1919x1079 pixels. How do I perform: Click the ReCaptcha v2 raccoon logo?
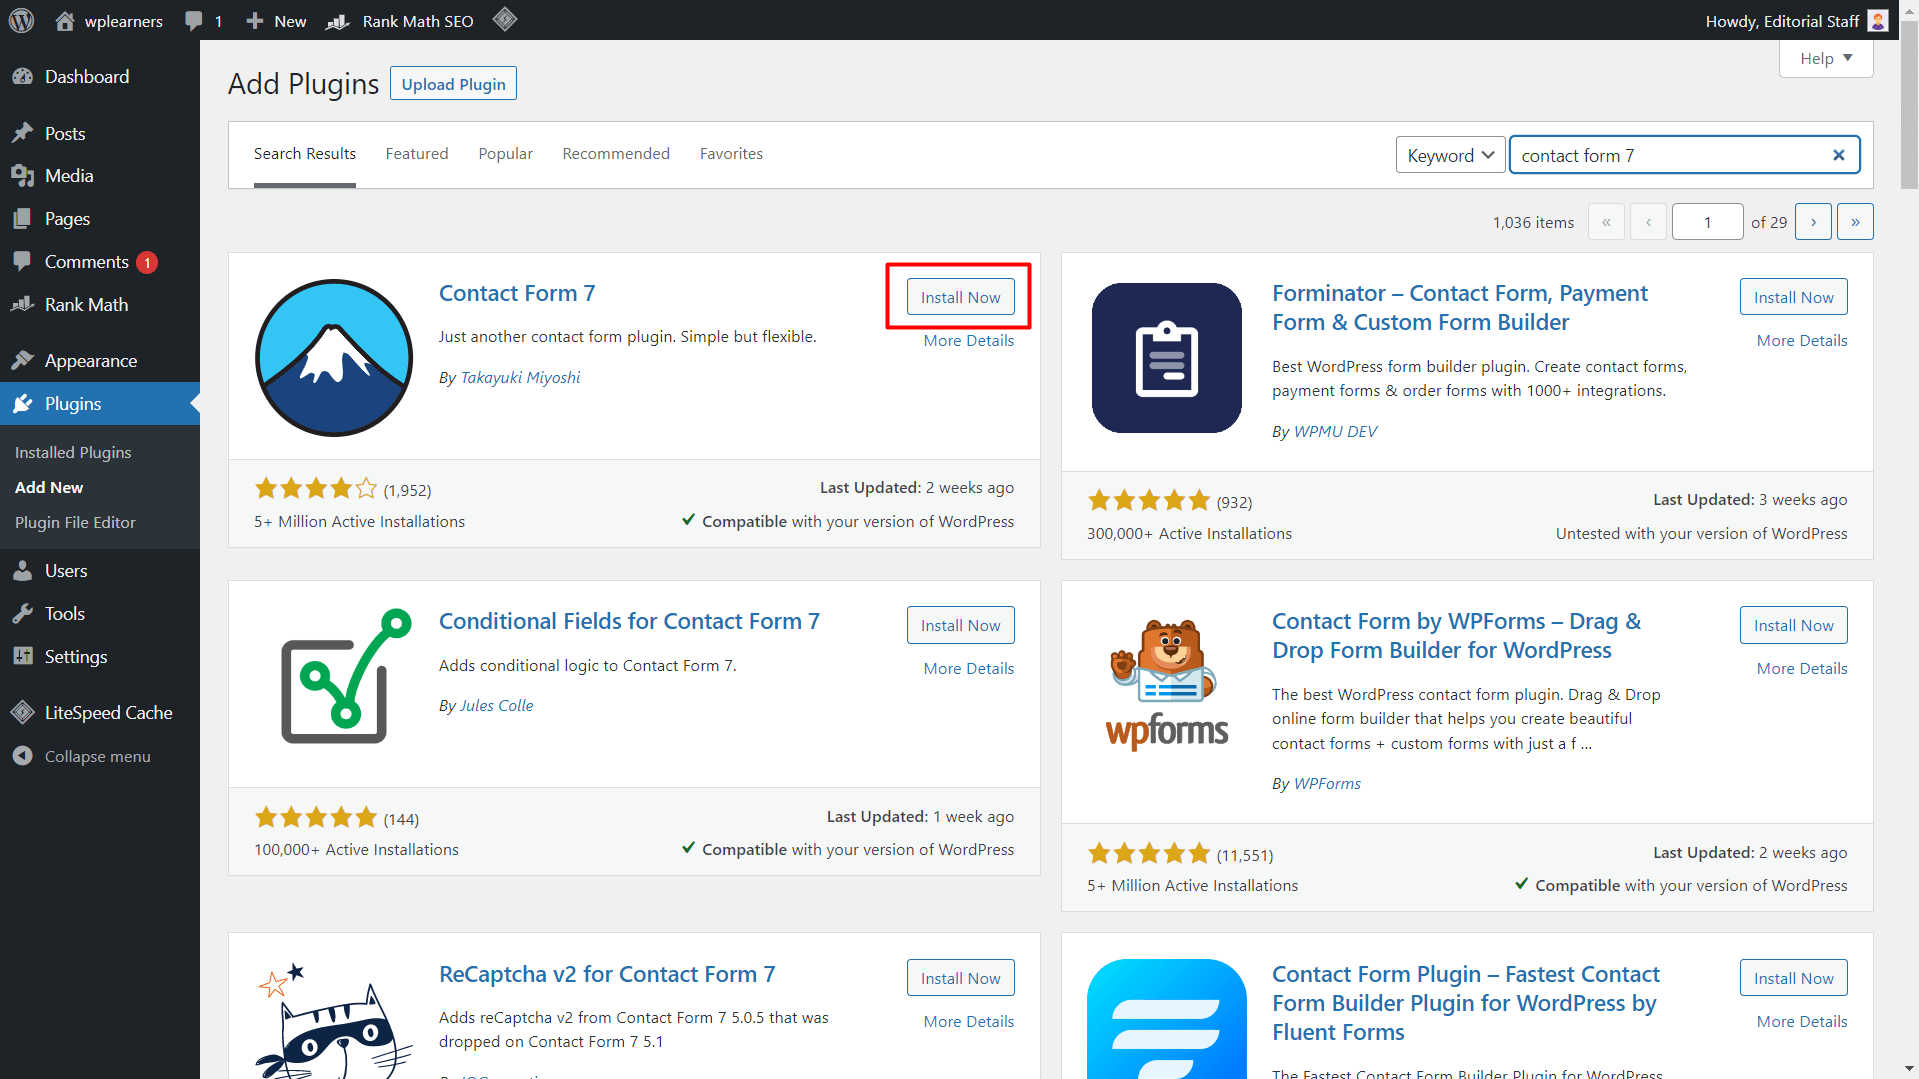pyautogui.click(x=334, y=1020)
